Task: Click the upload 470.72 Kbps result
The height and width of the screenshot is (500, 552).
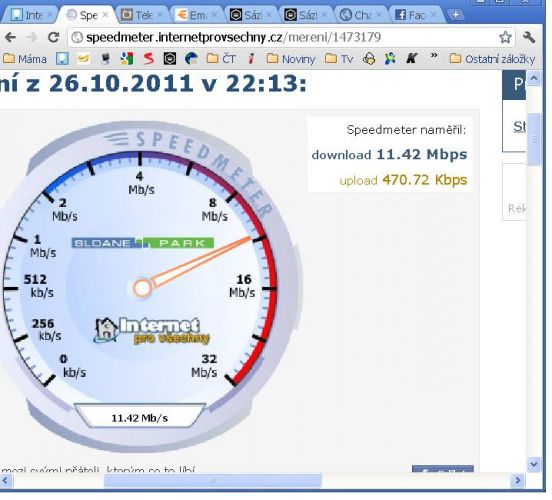Action: [403, 180]
